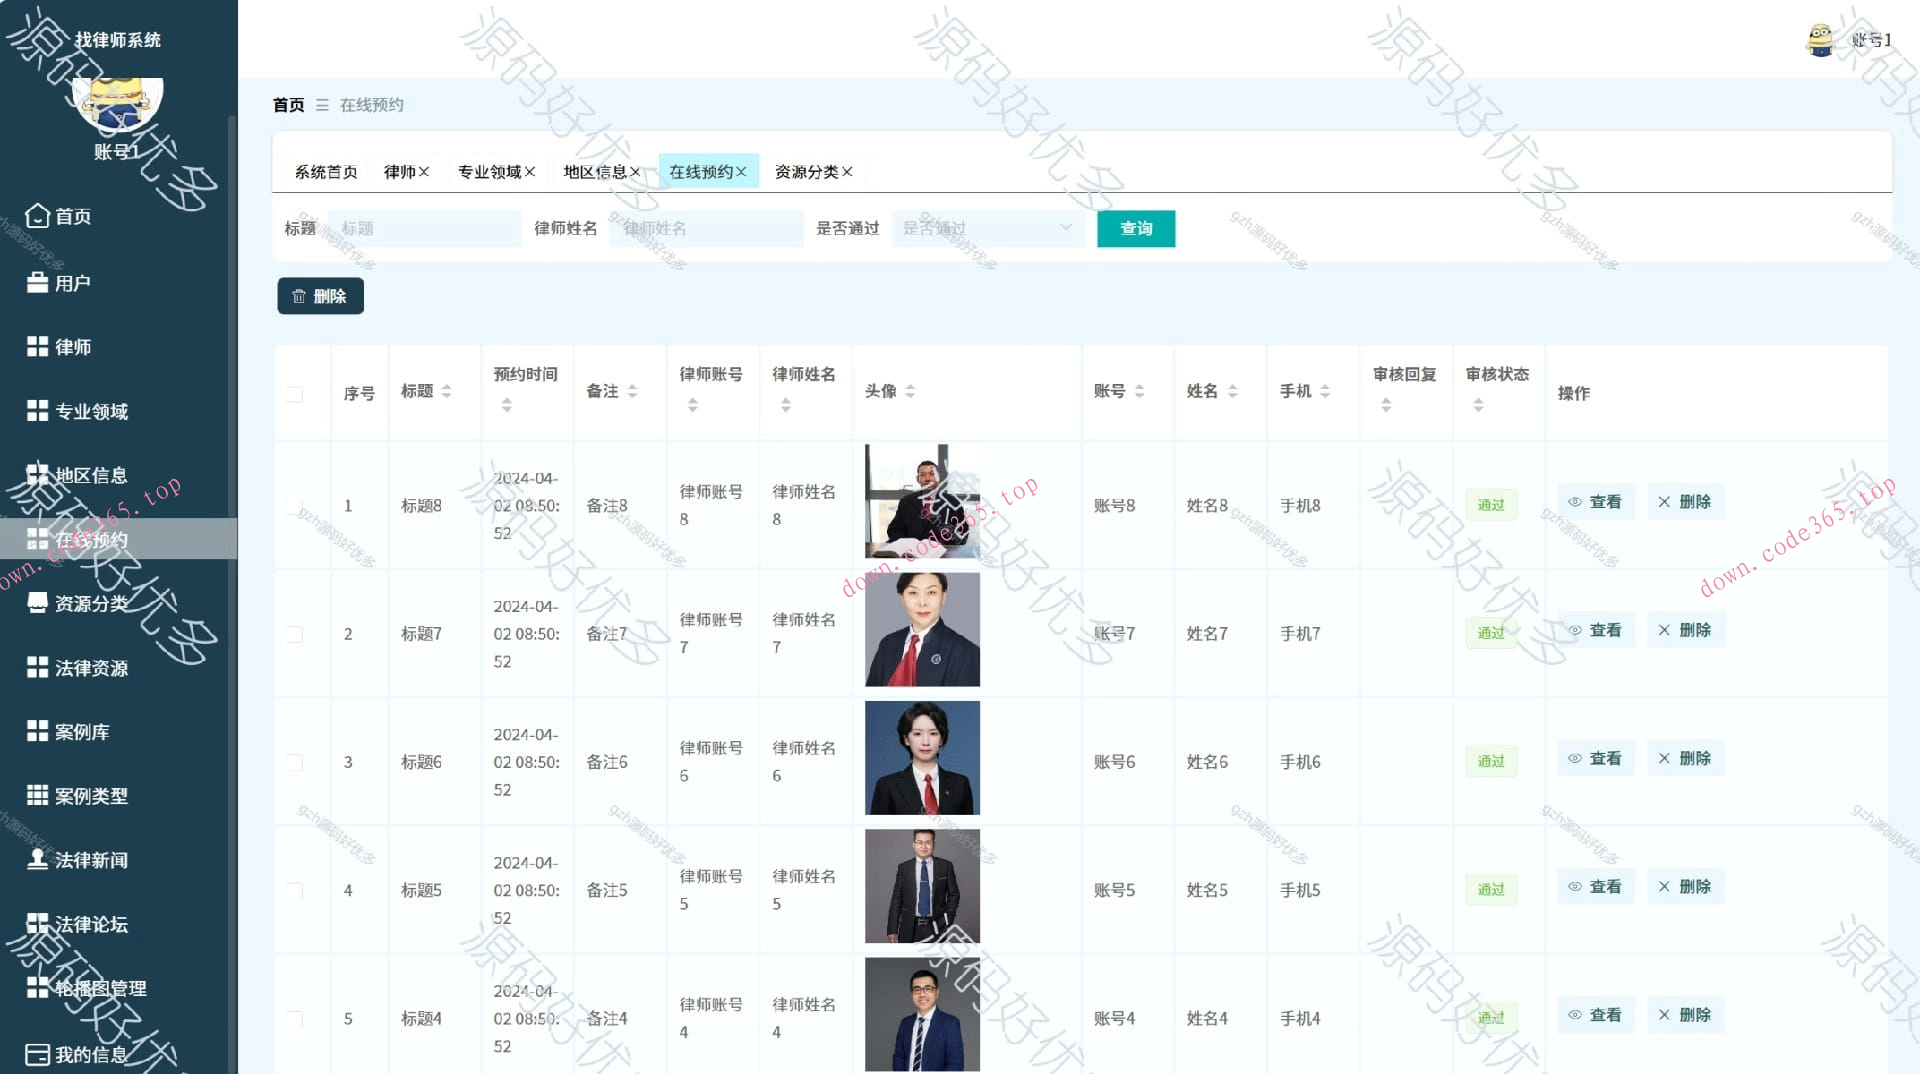
Task: Check the checkbox for row 标题6
Action: pos(294,761)
